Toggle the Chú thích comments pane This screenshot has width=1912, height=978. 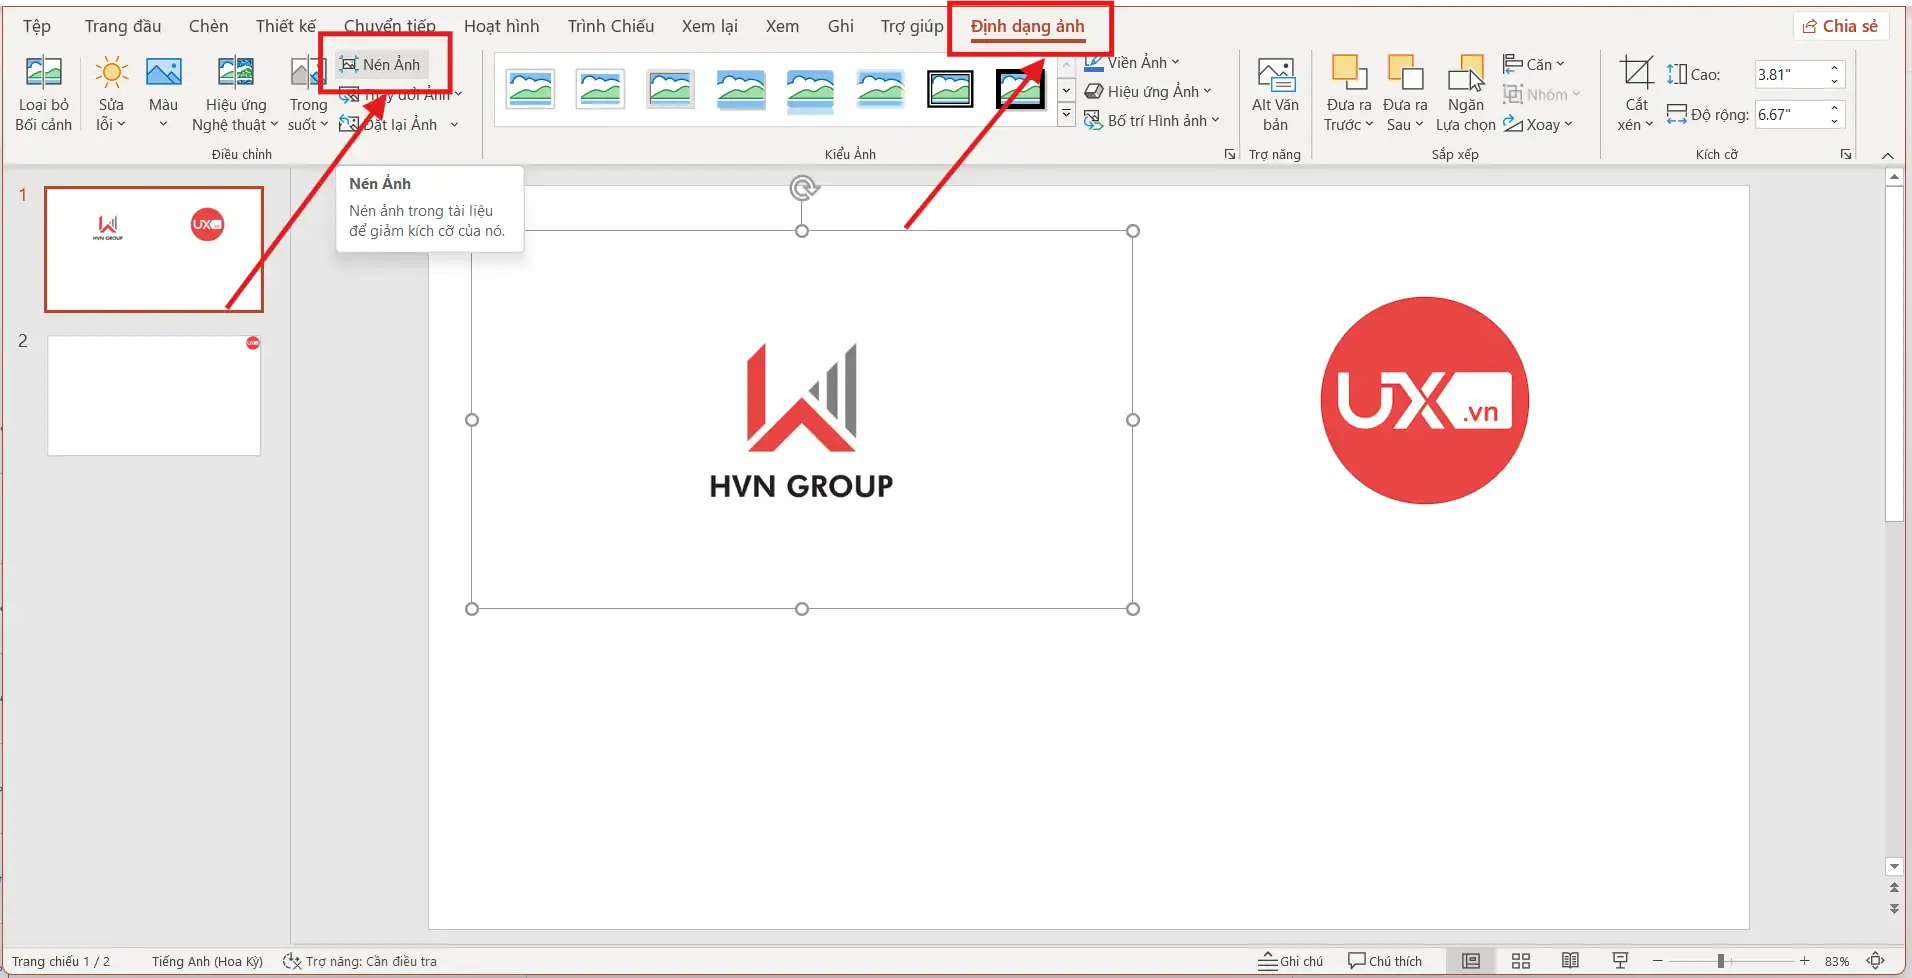tap(1384, 960)
